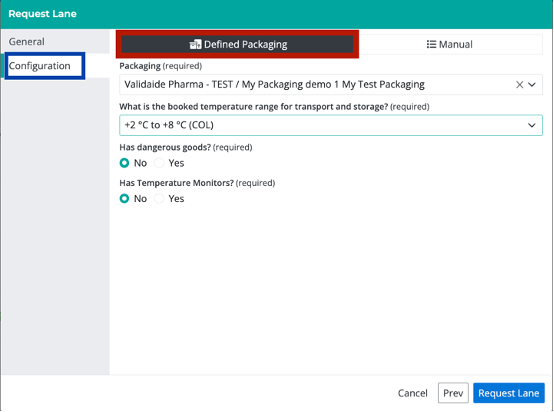The width and height of the screenshot is (554, 412).
Task: Click the Request Lane dialog title bar
Action: click(277, 14)
